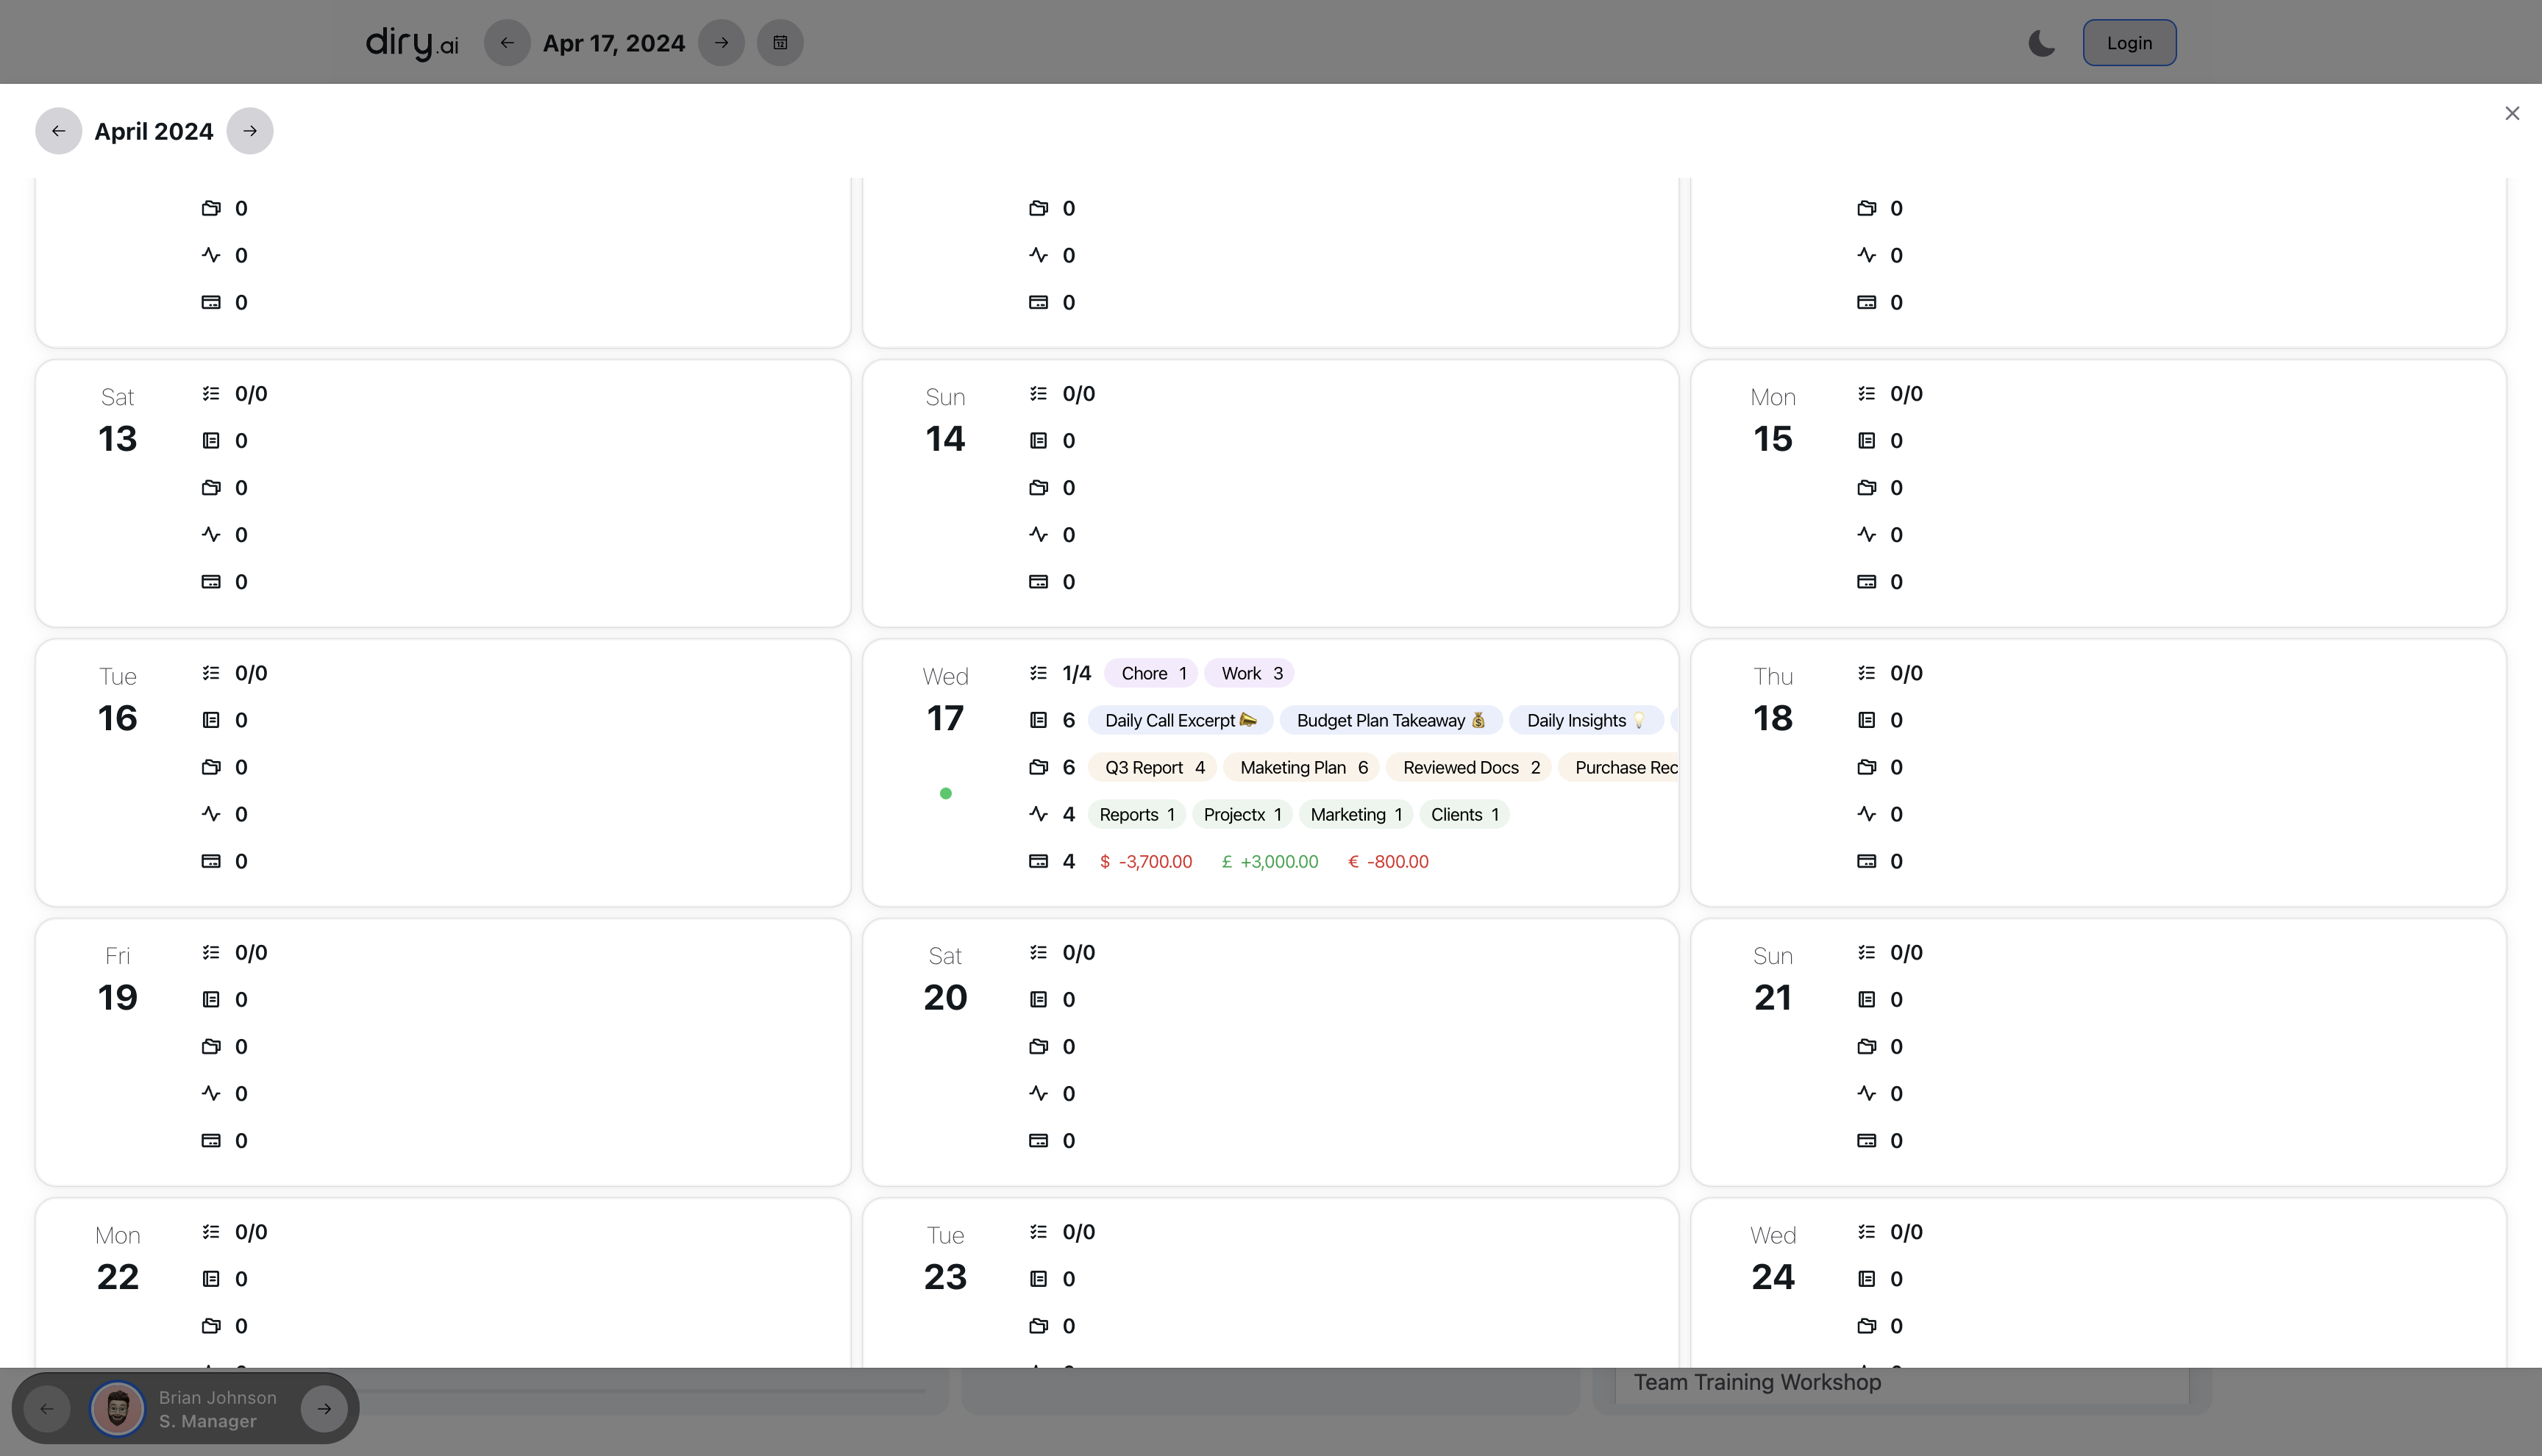The image size is (2542, 1456).
Task: Select the Work task tag
Action: 1250,673
